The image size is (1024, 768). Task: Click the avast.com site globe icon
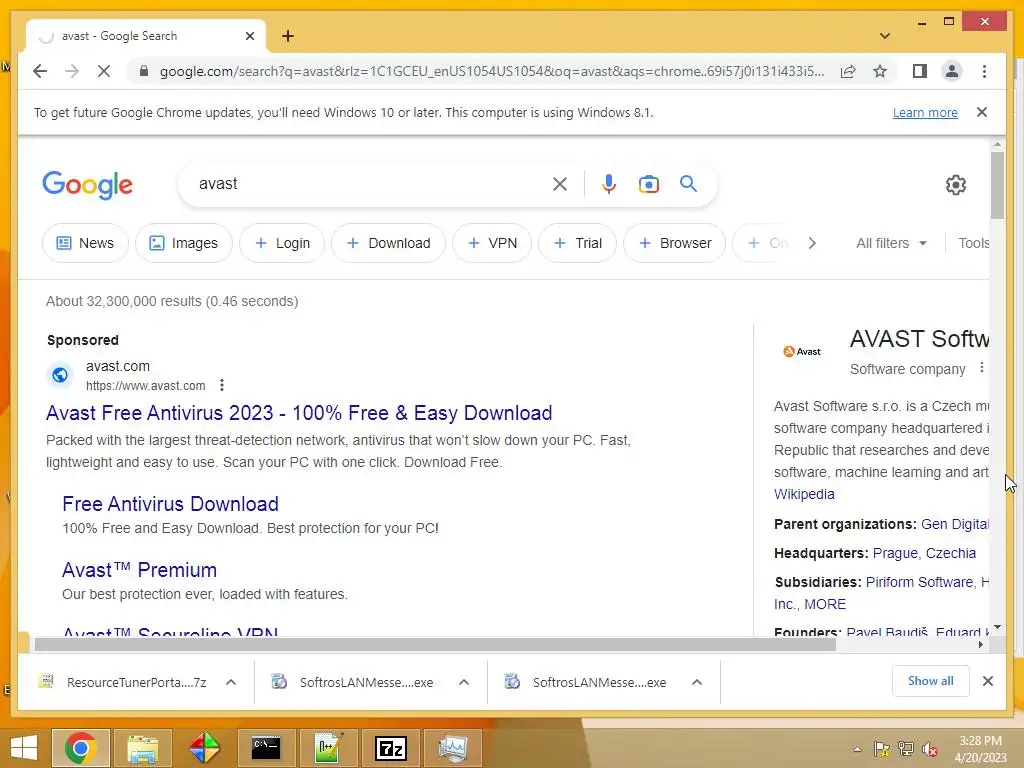point(59,375)
